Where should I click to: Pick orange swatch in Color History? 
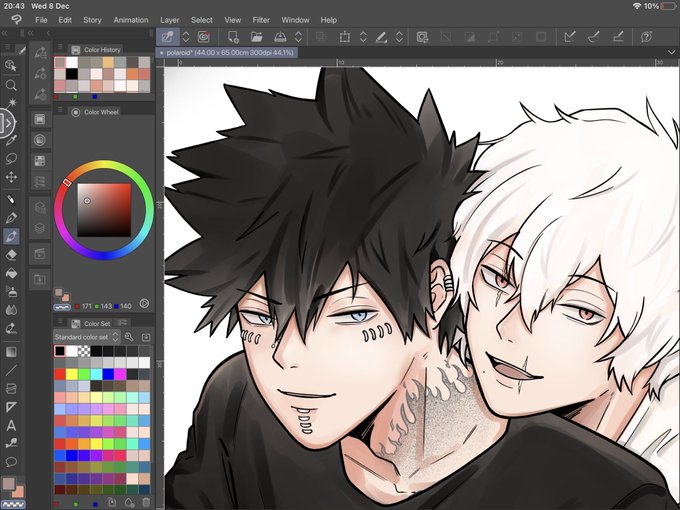click(132, 74)
